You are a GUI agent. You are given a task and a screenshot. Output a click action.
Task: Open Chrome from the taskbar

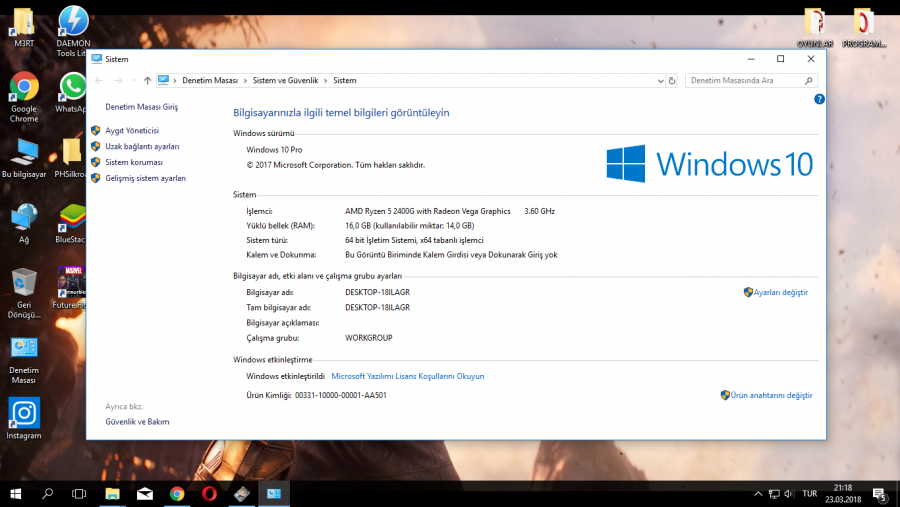coord(177,494)
